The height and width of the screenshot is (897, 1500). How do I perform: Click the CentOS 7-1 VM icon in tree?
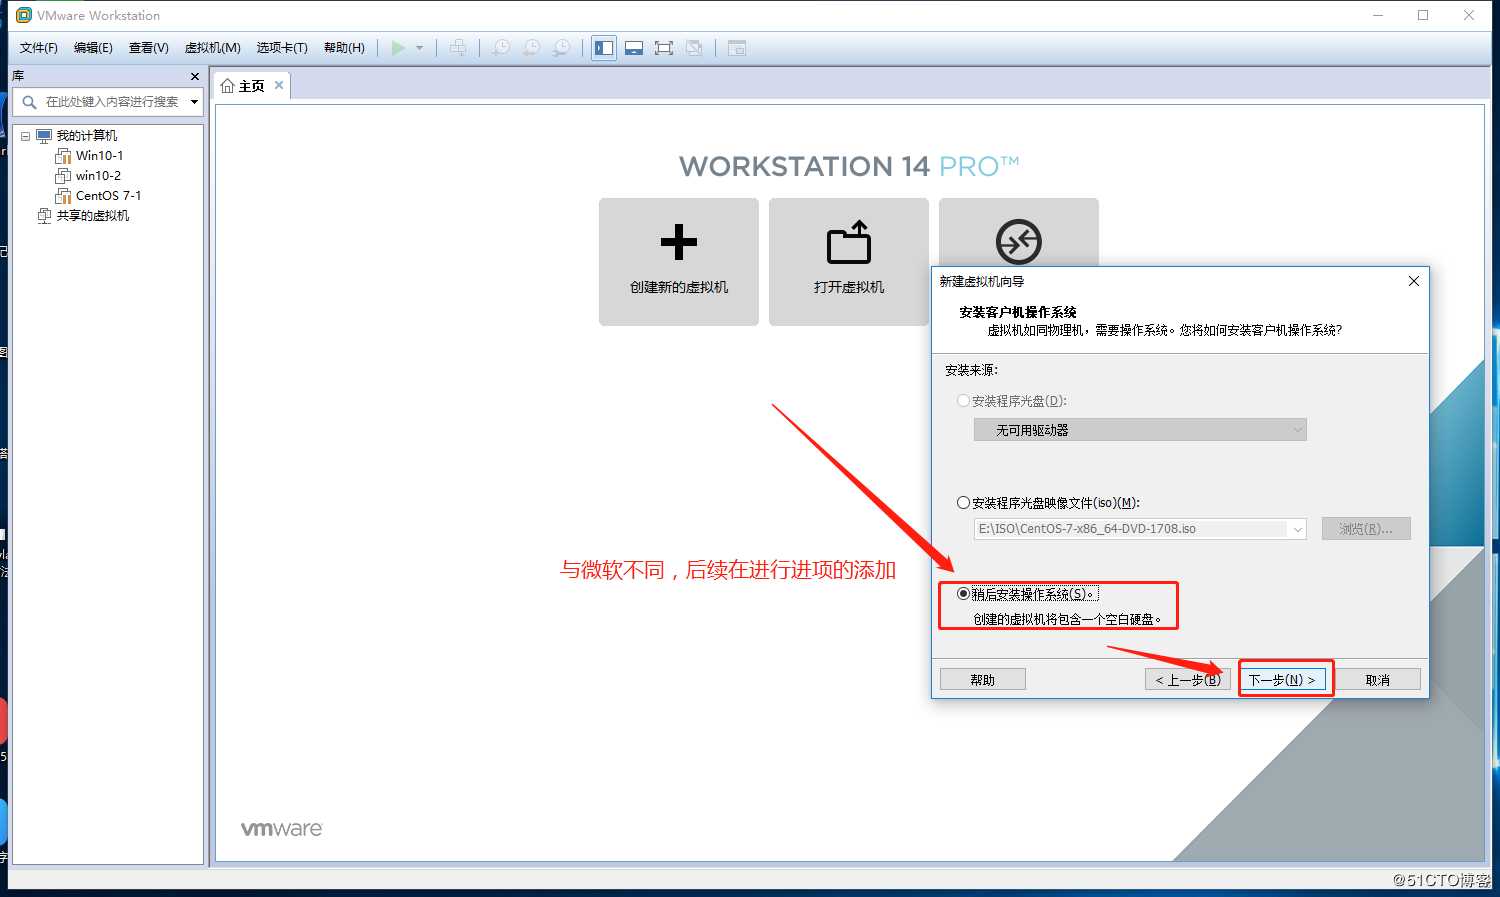coord(63,196)
